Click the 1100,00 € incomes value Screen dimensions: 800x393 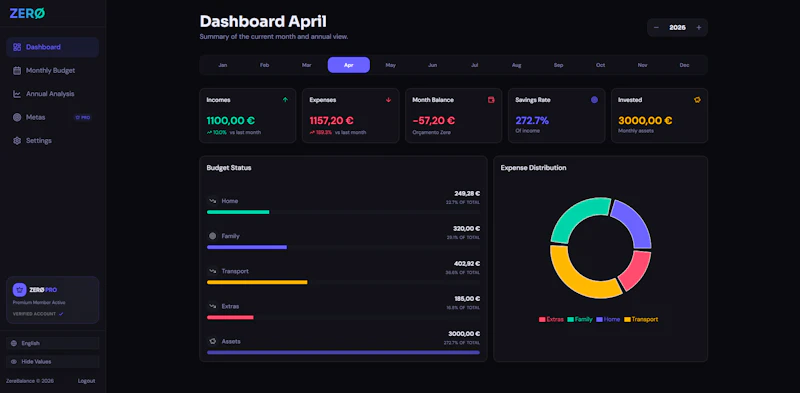coord(231,121)
